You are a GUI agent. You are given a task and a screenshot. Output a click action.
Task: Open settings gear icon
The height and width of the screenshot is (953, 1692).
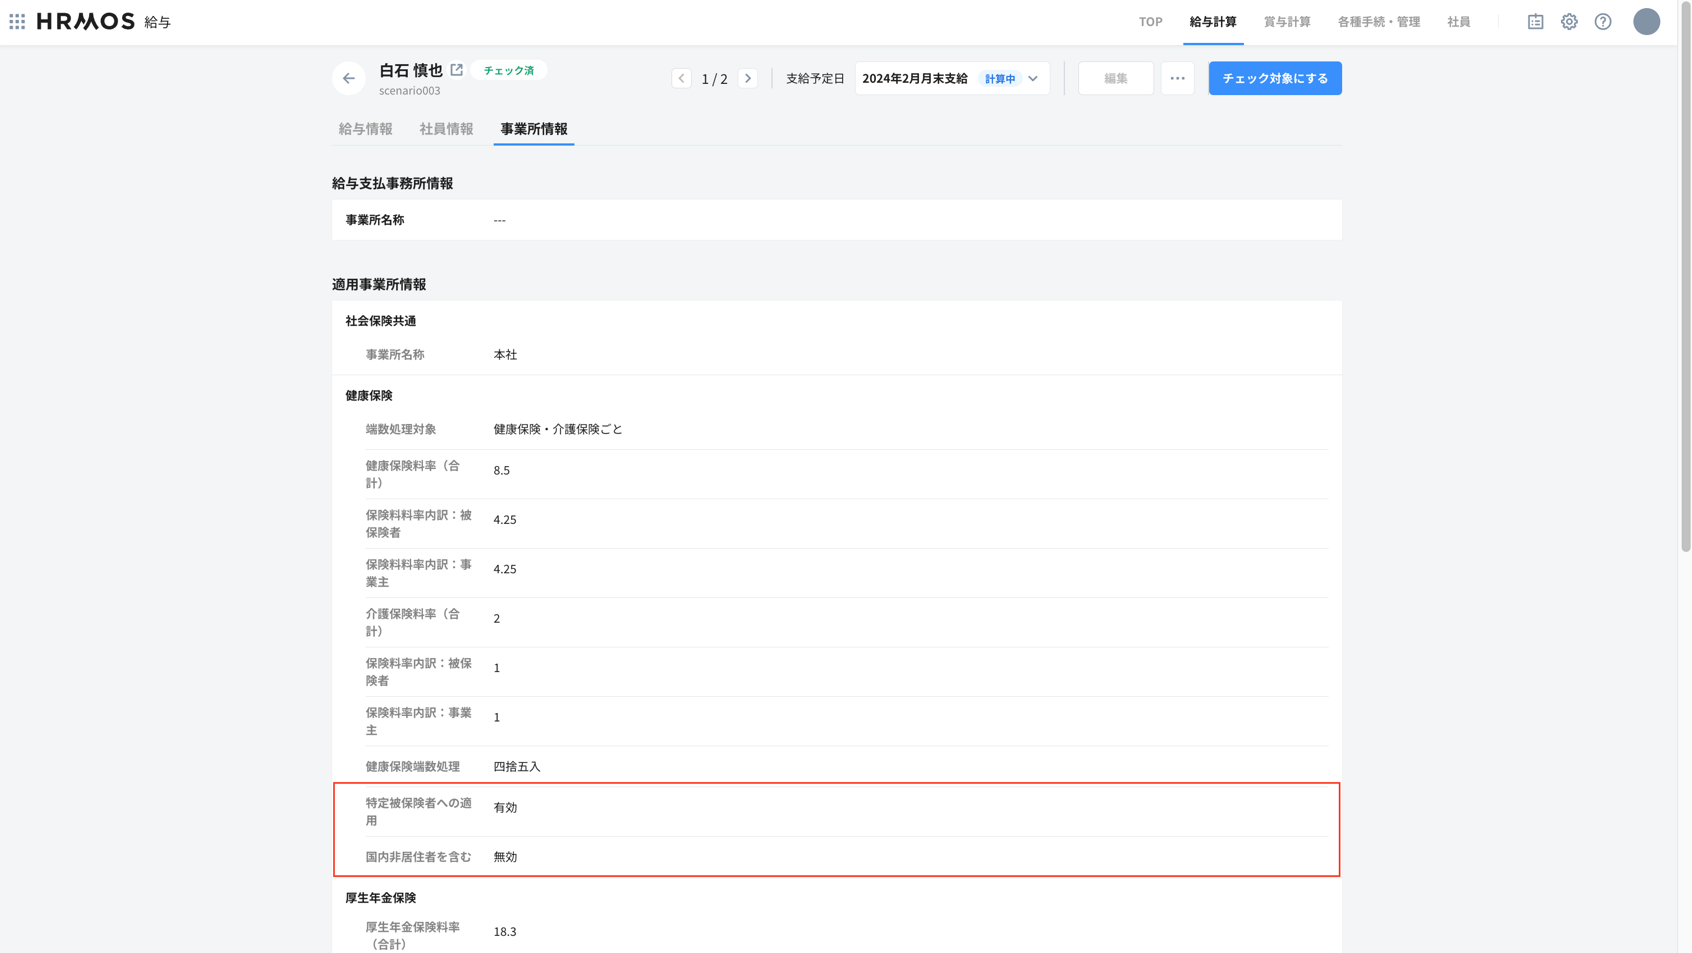pos(1569,21)
